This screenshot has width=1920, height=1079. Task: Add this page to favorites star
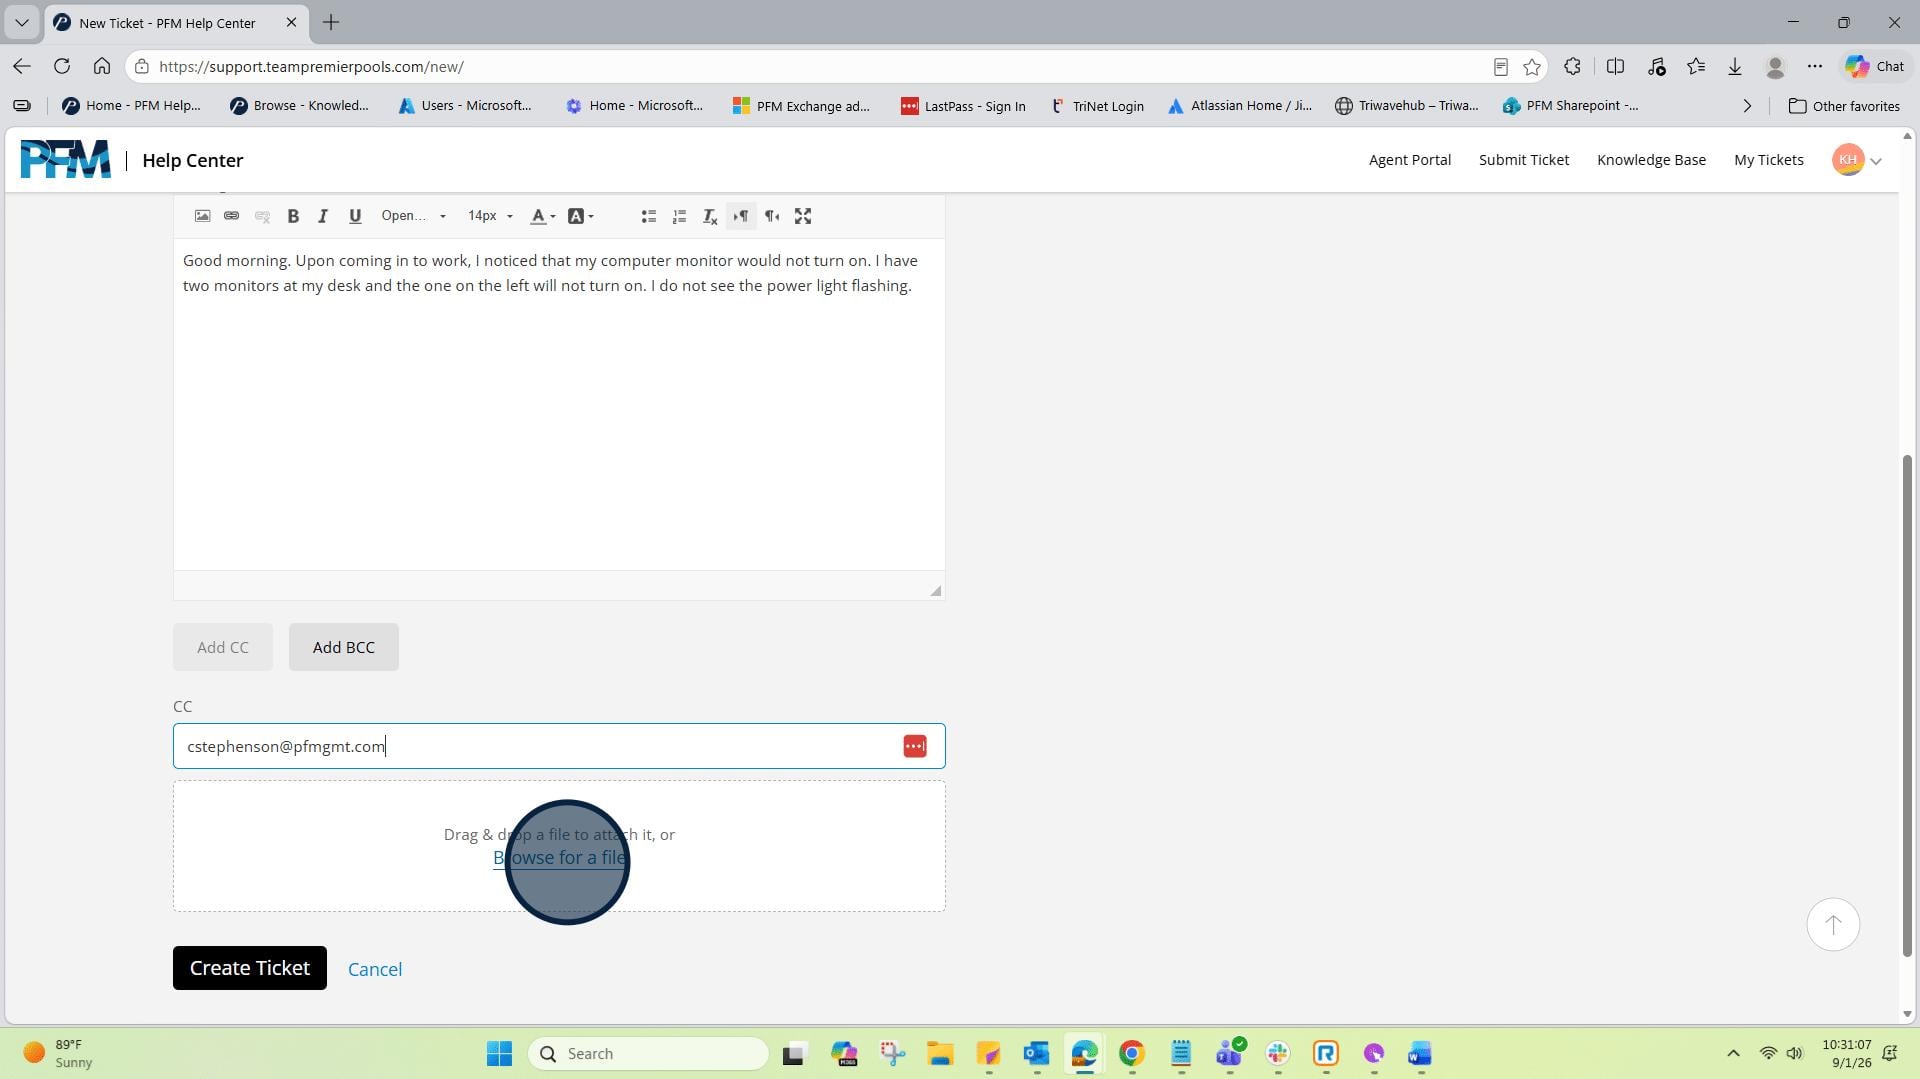[x=1532, y=66]
